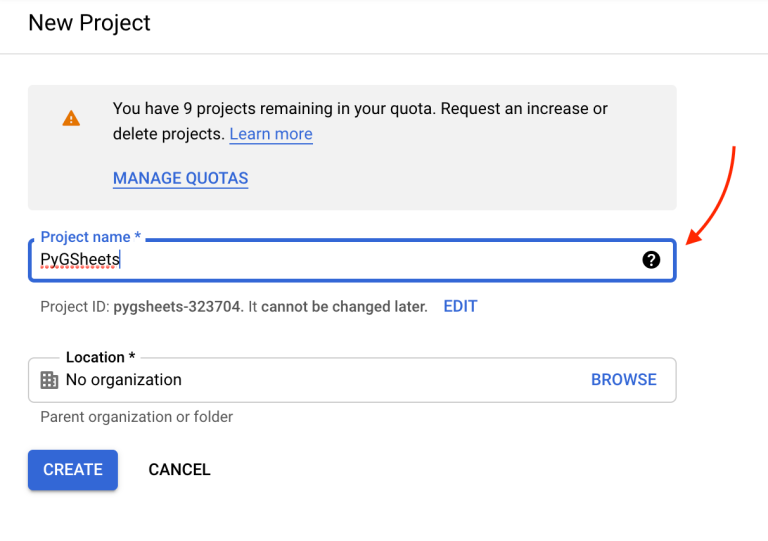The width and height of the screenshot is (768, 541).
Task: Open the MANAGE QUOTAS link
Action: (x=180, y=178)
